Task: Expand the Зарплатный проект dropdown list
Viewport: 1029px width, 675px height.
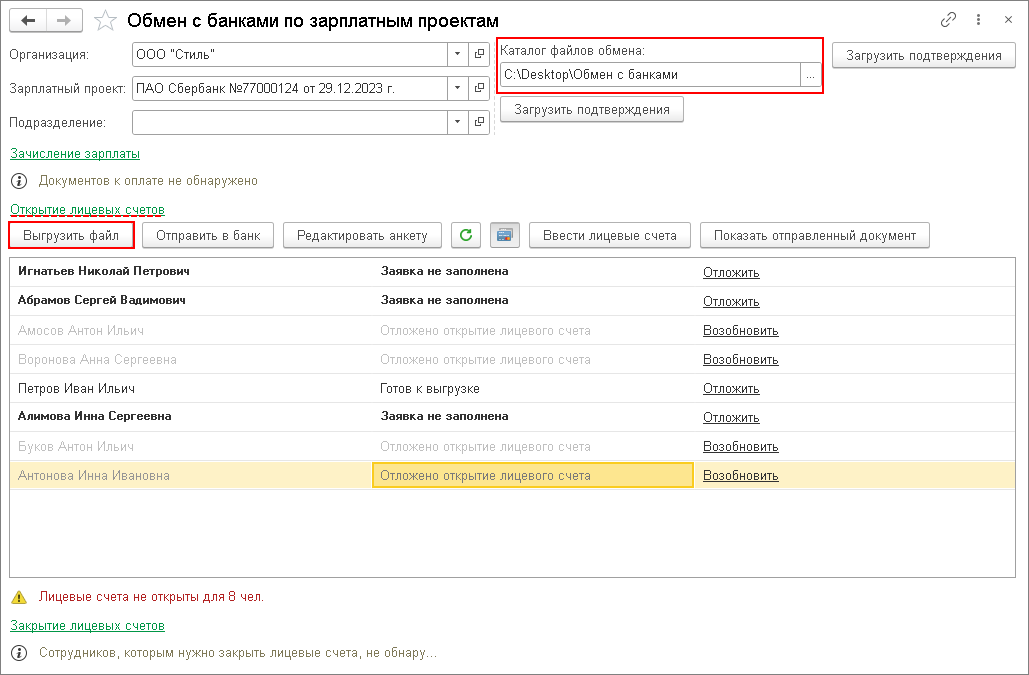Action: point(457,88)
